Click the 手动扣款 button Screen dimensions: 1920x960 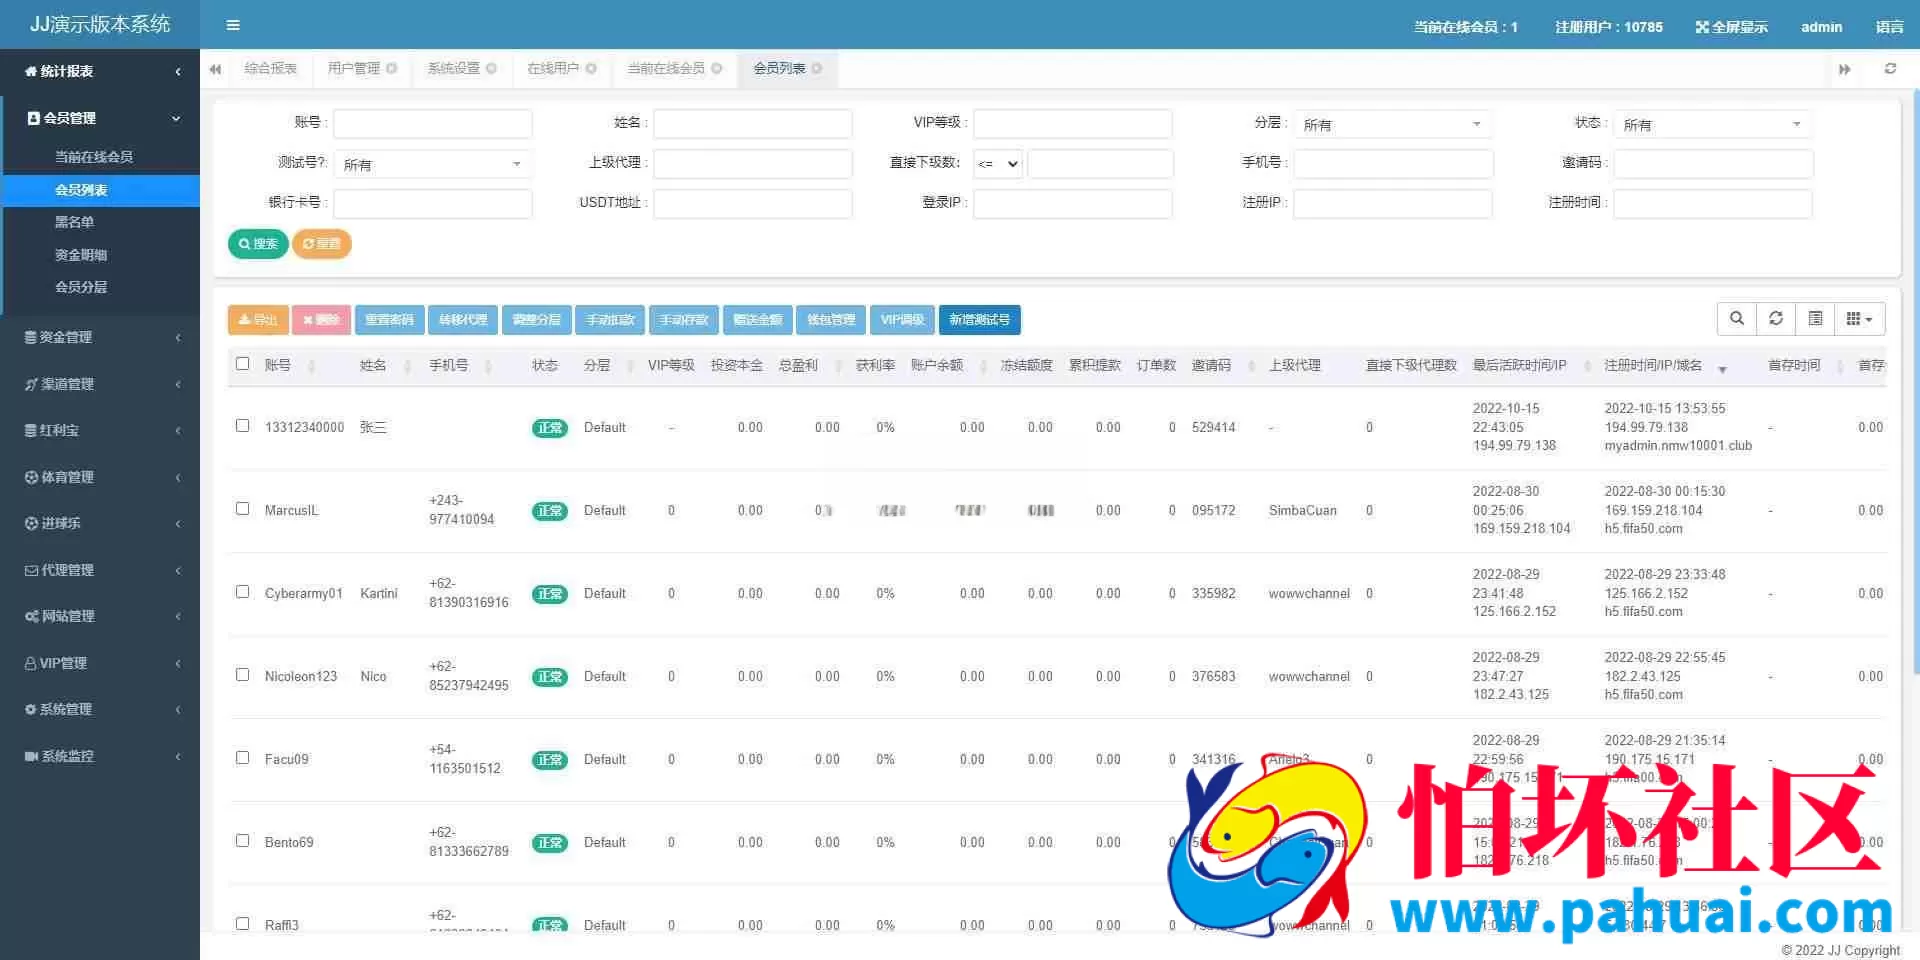point(610,320)
